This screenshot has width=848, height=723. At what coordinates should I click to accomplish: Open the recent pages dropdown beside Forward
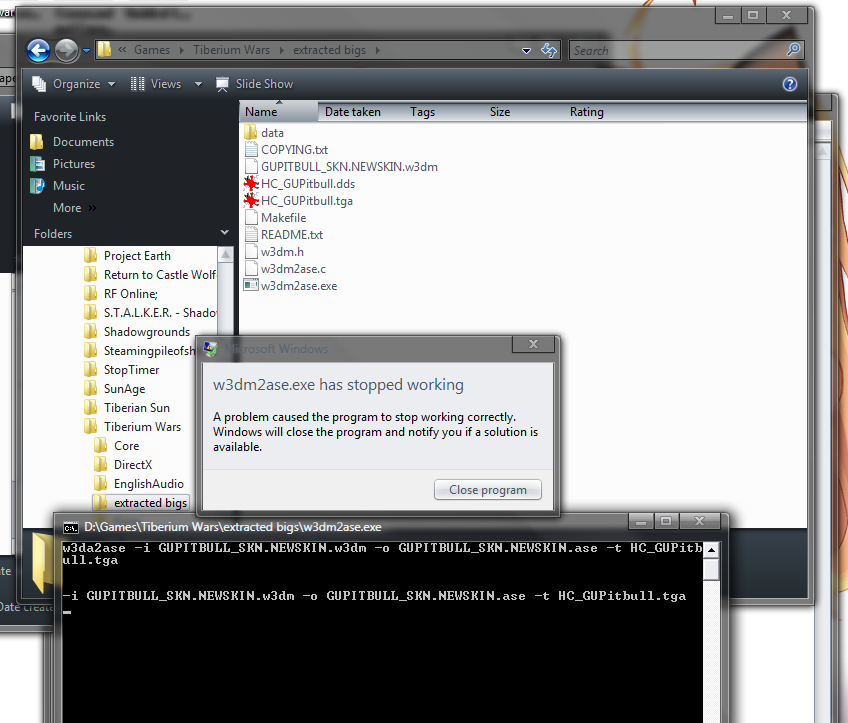click(87, 51)
